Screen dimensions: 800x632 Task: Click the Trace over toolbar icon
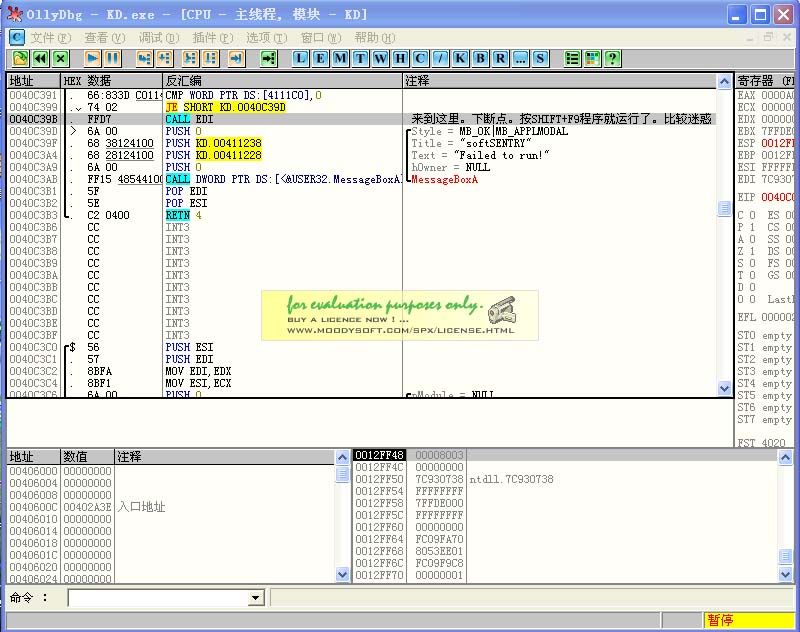coord(210,59)
